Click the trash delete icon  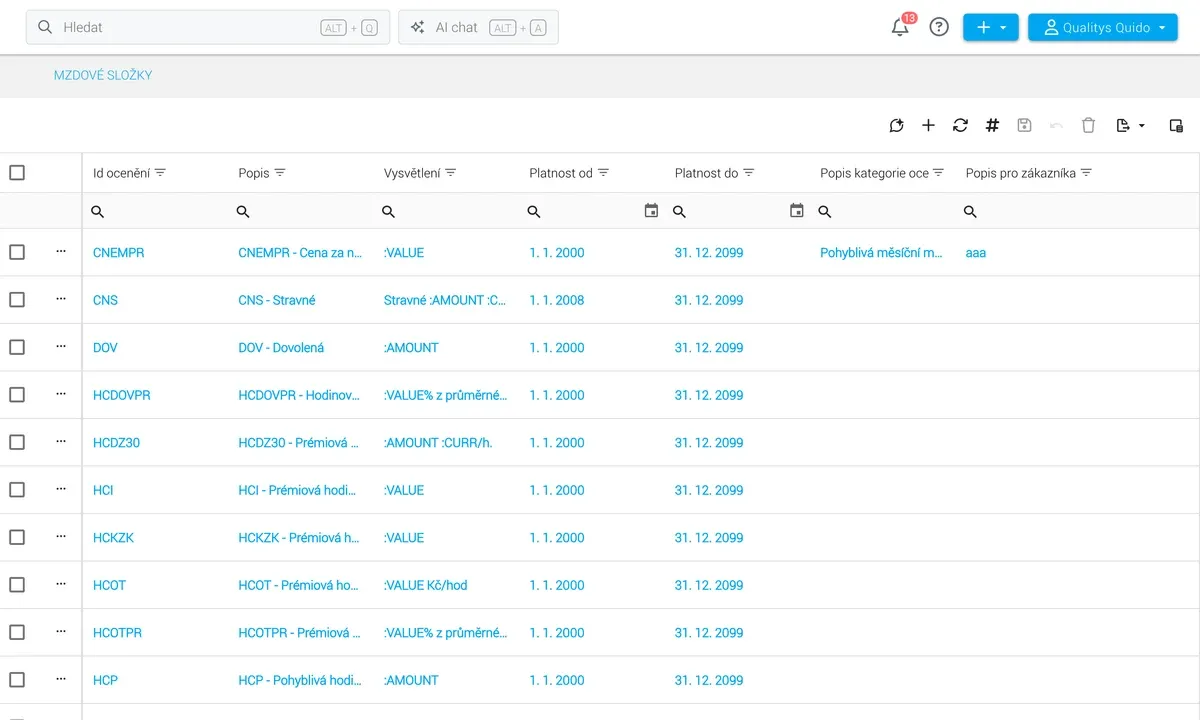[1088, 125]
